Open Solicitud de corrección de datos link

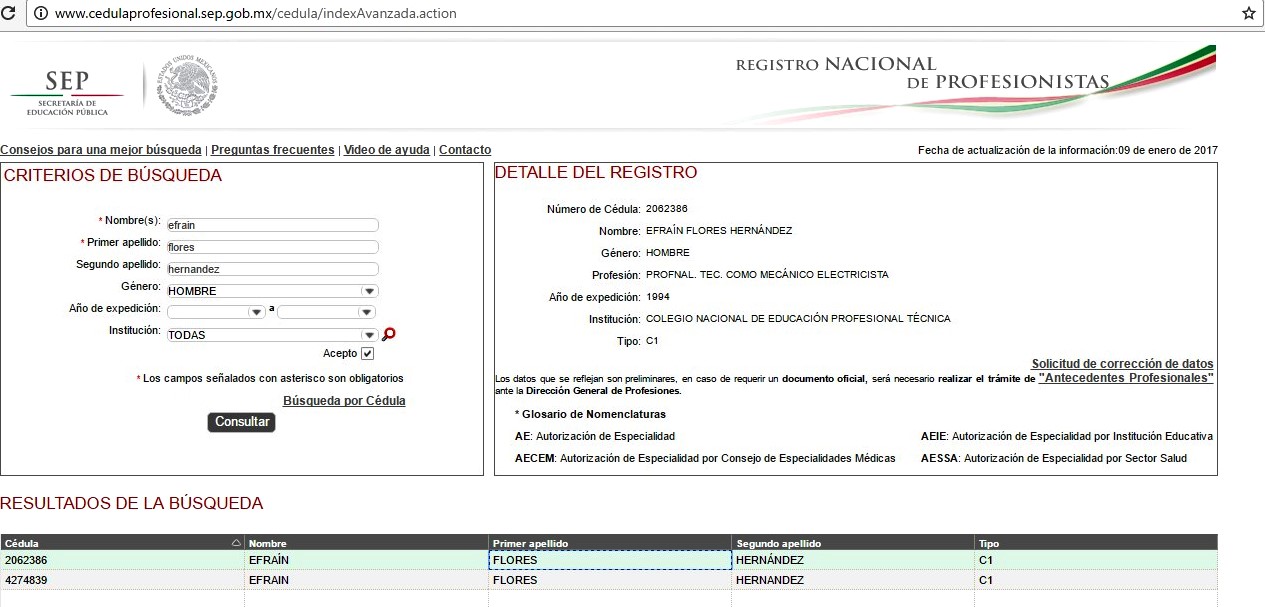pos(1122,364)
